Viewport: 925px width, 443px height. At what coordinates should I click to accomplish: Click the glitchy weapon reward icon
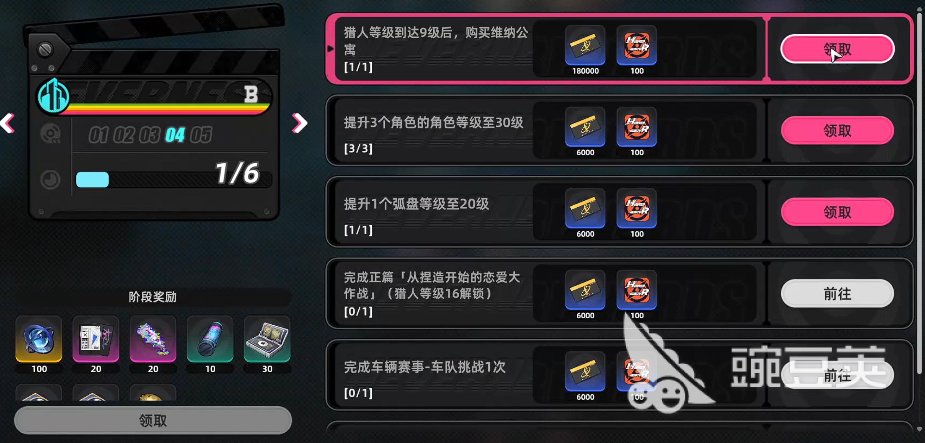pyautogui.click(x=153, y=339)
